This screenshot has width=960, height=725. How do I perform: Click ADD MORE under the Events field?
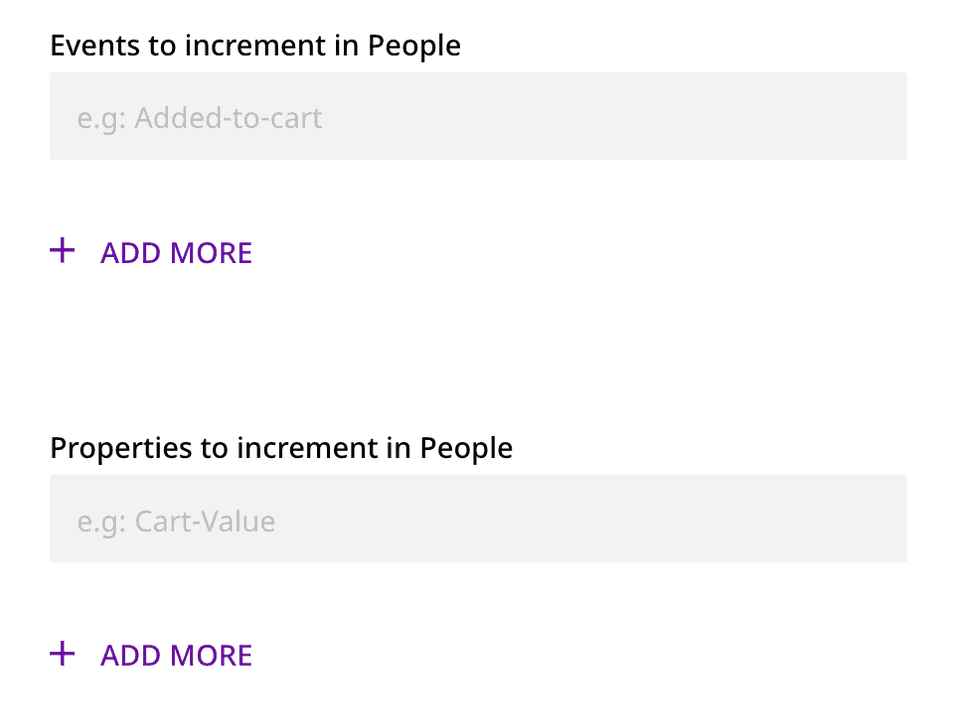coord(175,253)
